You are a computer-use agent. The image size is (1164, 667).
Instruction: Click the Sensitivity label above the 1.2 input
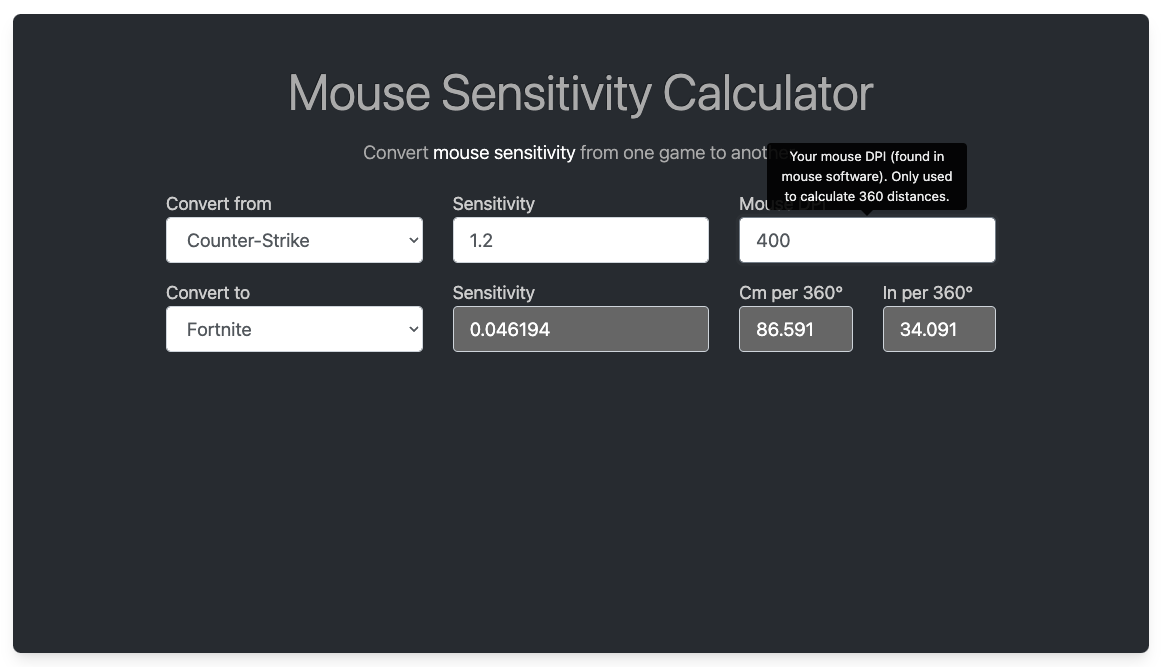493,204
